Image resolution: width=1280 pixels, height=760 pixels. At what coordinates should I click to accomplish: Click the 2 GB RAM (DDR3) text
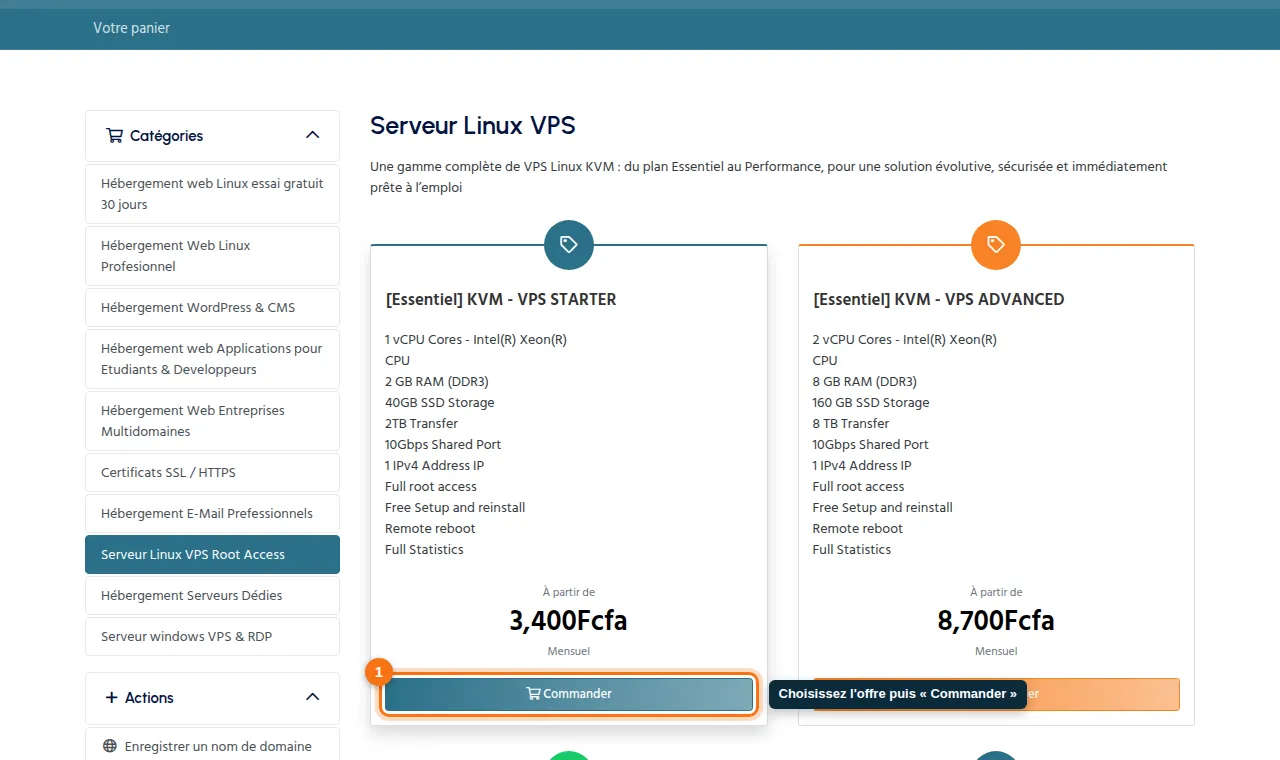[x=437, y=381]
